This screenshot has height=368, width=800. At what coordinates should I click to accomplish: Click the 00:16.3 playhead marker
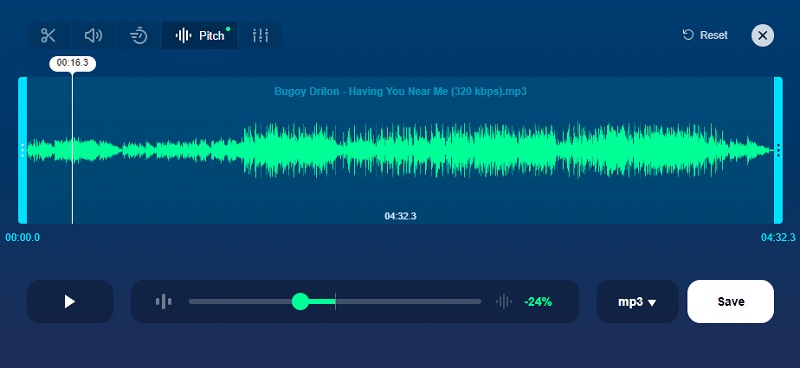click(x=72, y=63)
